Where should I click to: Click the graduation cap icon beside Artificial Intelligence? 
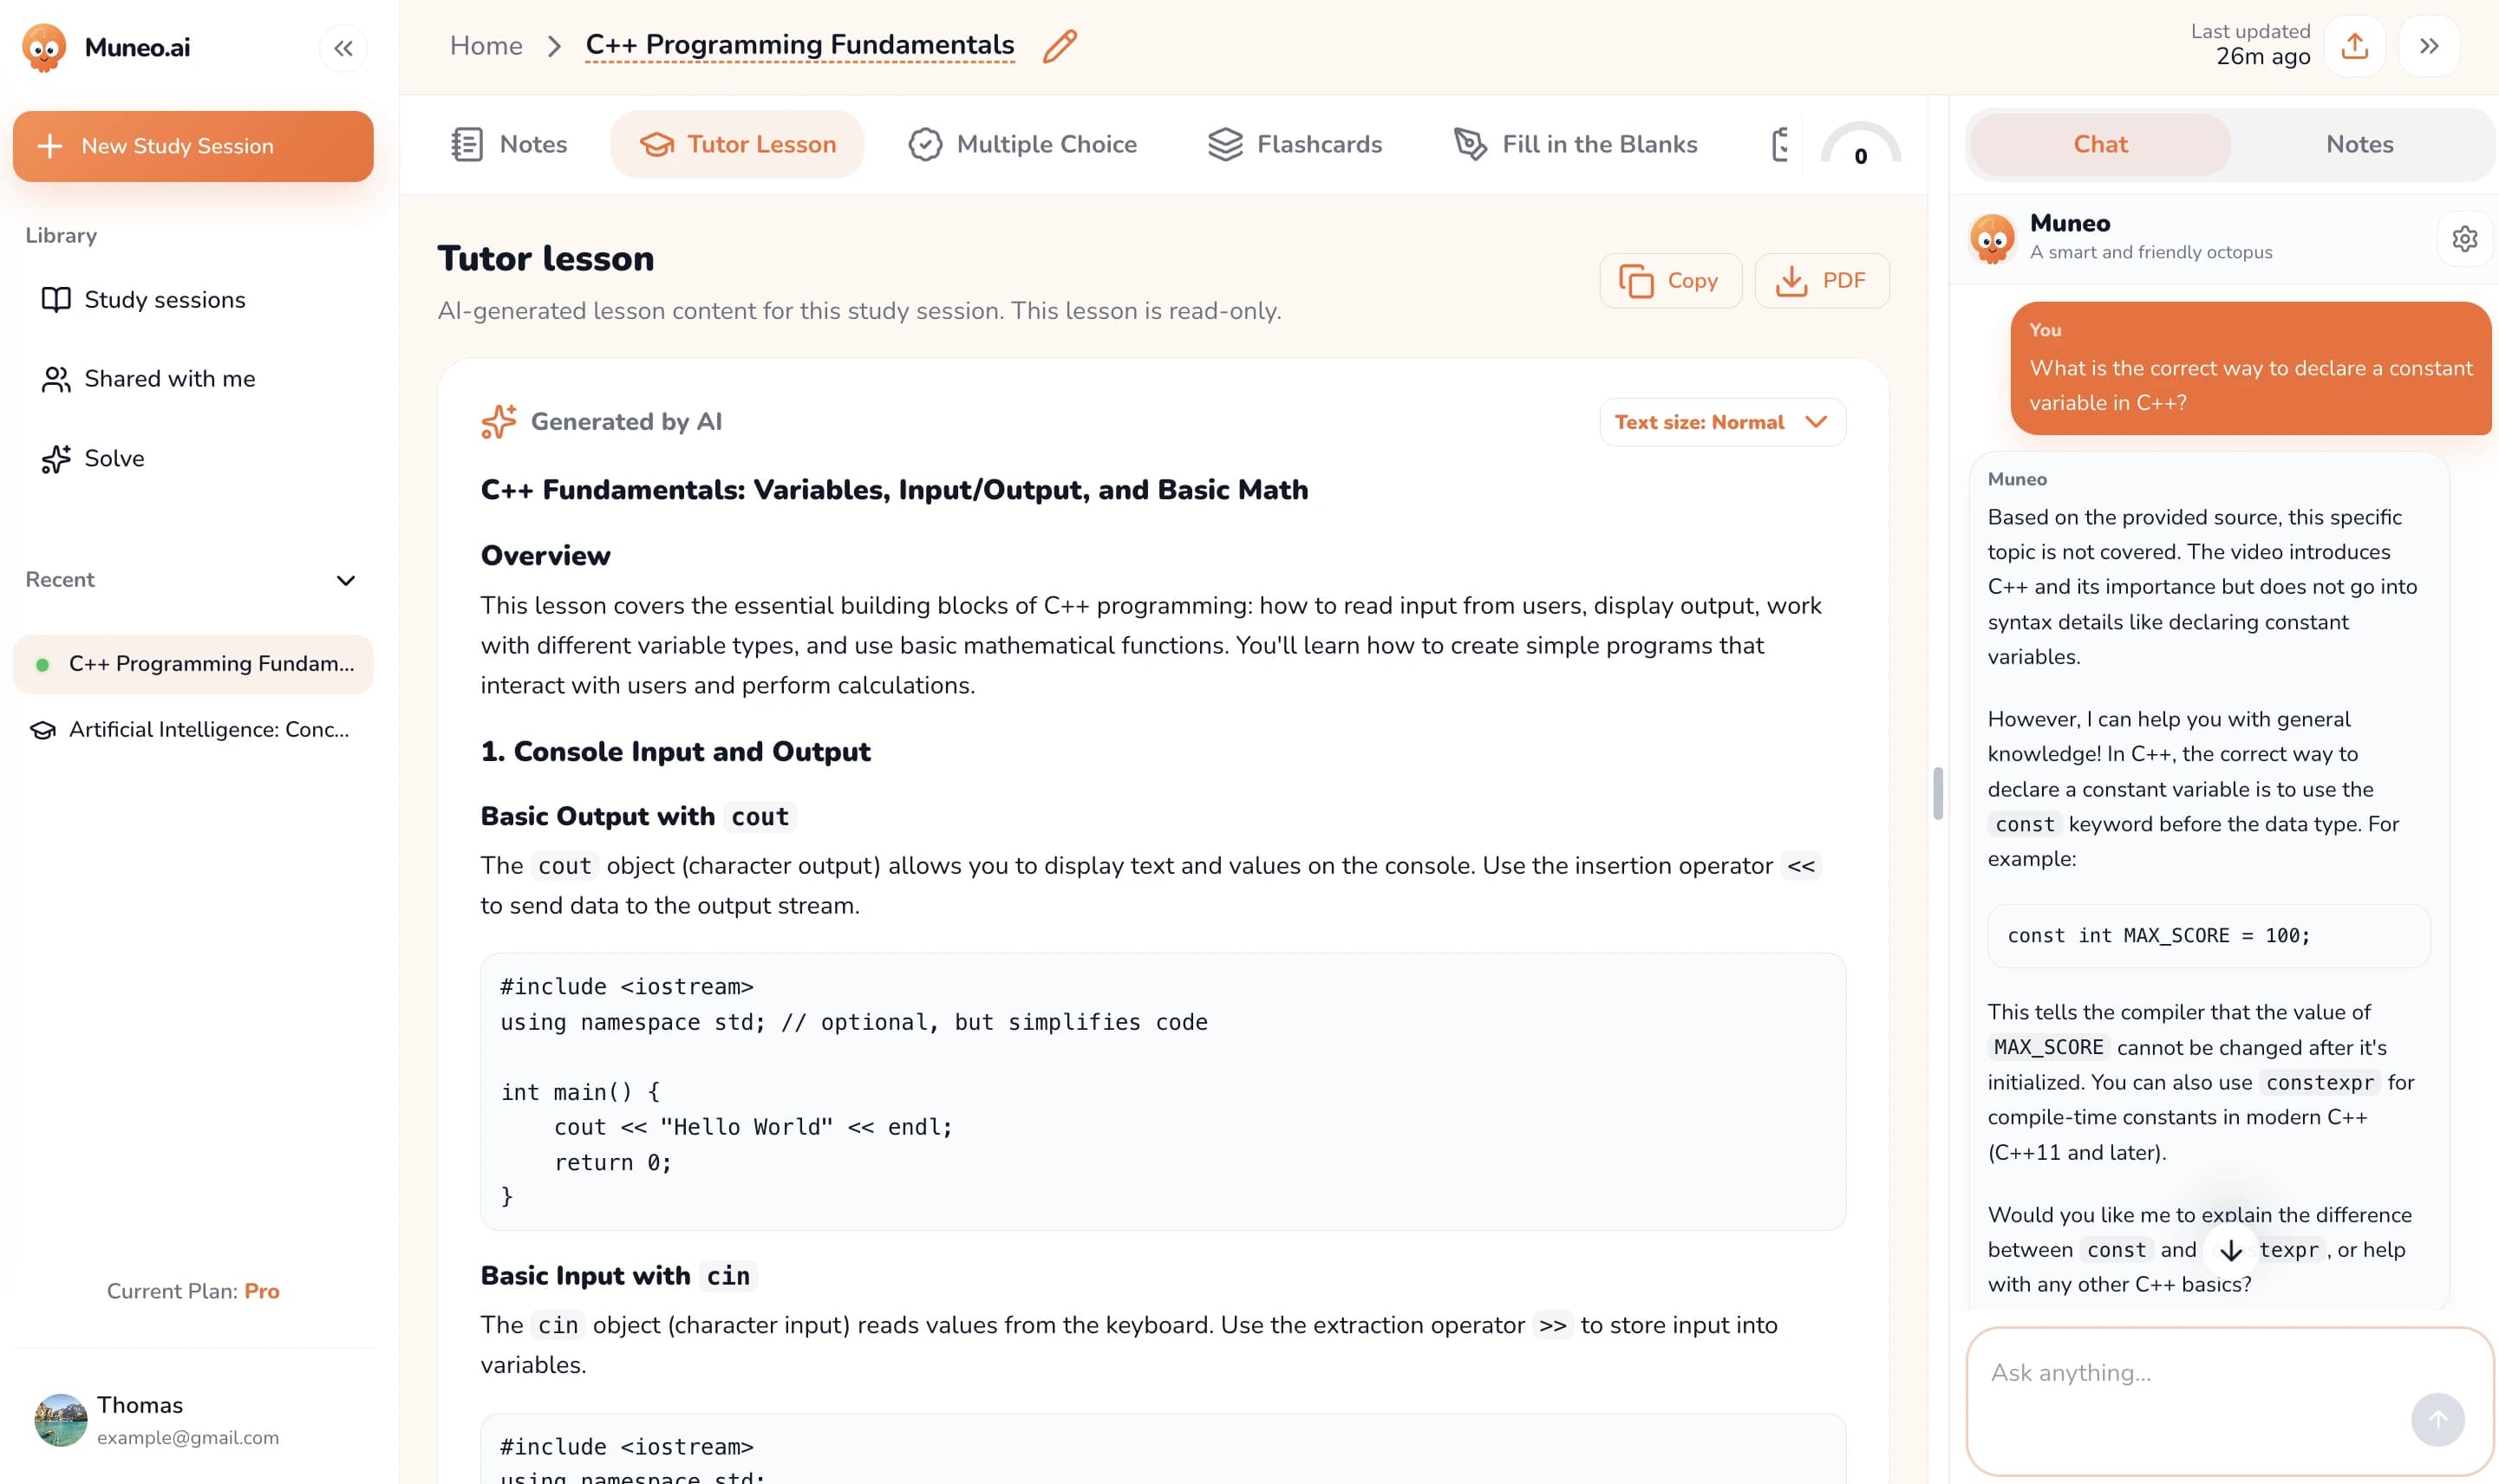click(43, 730)
